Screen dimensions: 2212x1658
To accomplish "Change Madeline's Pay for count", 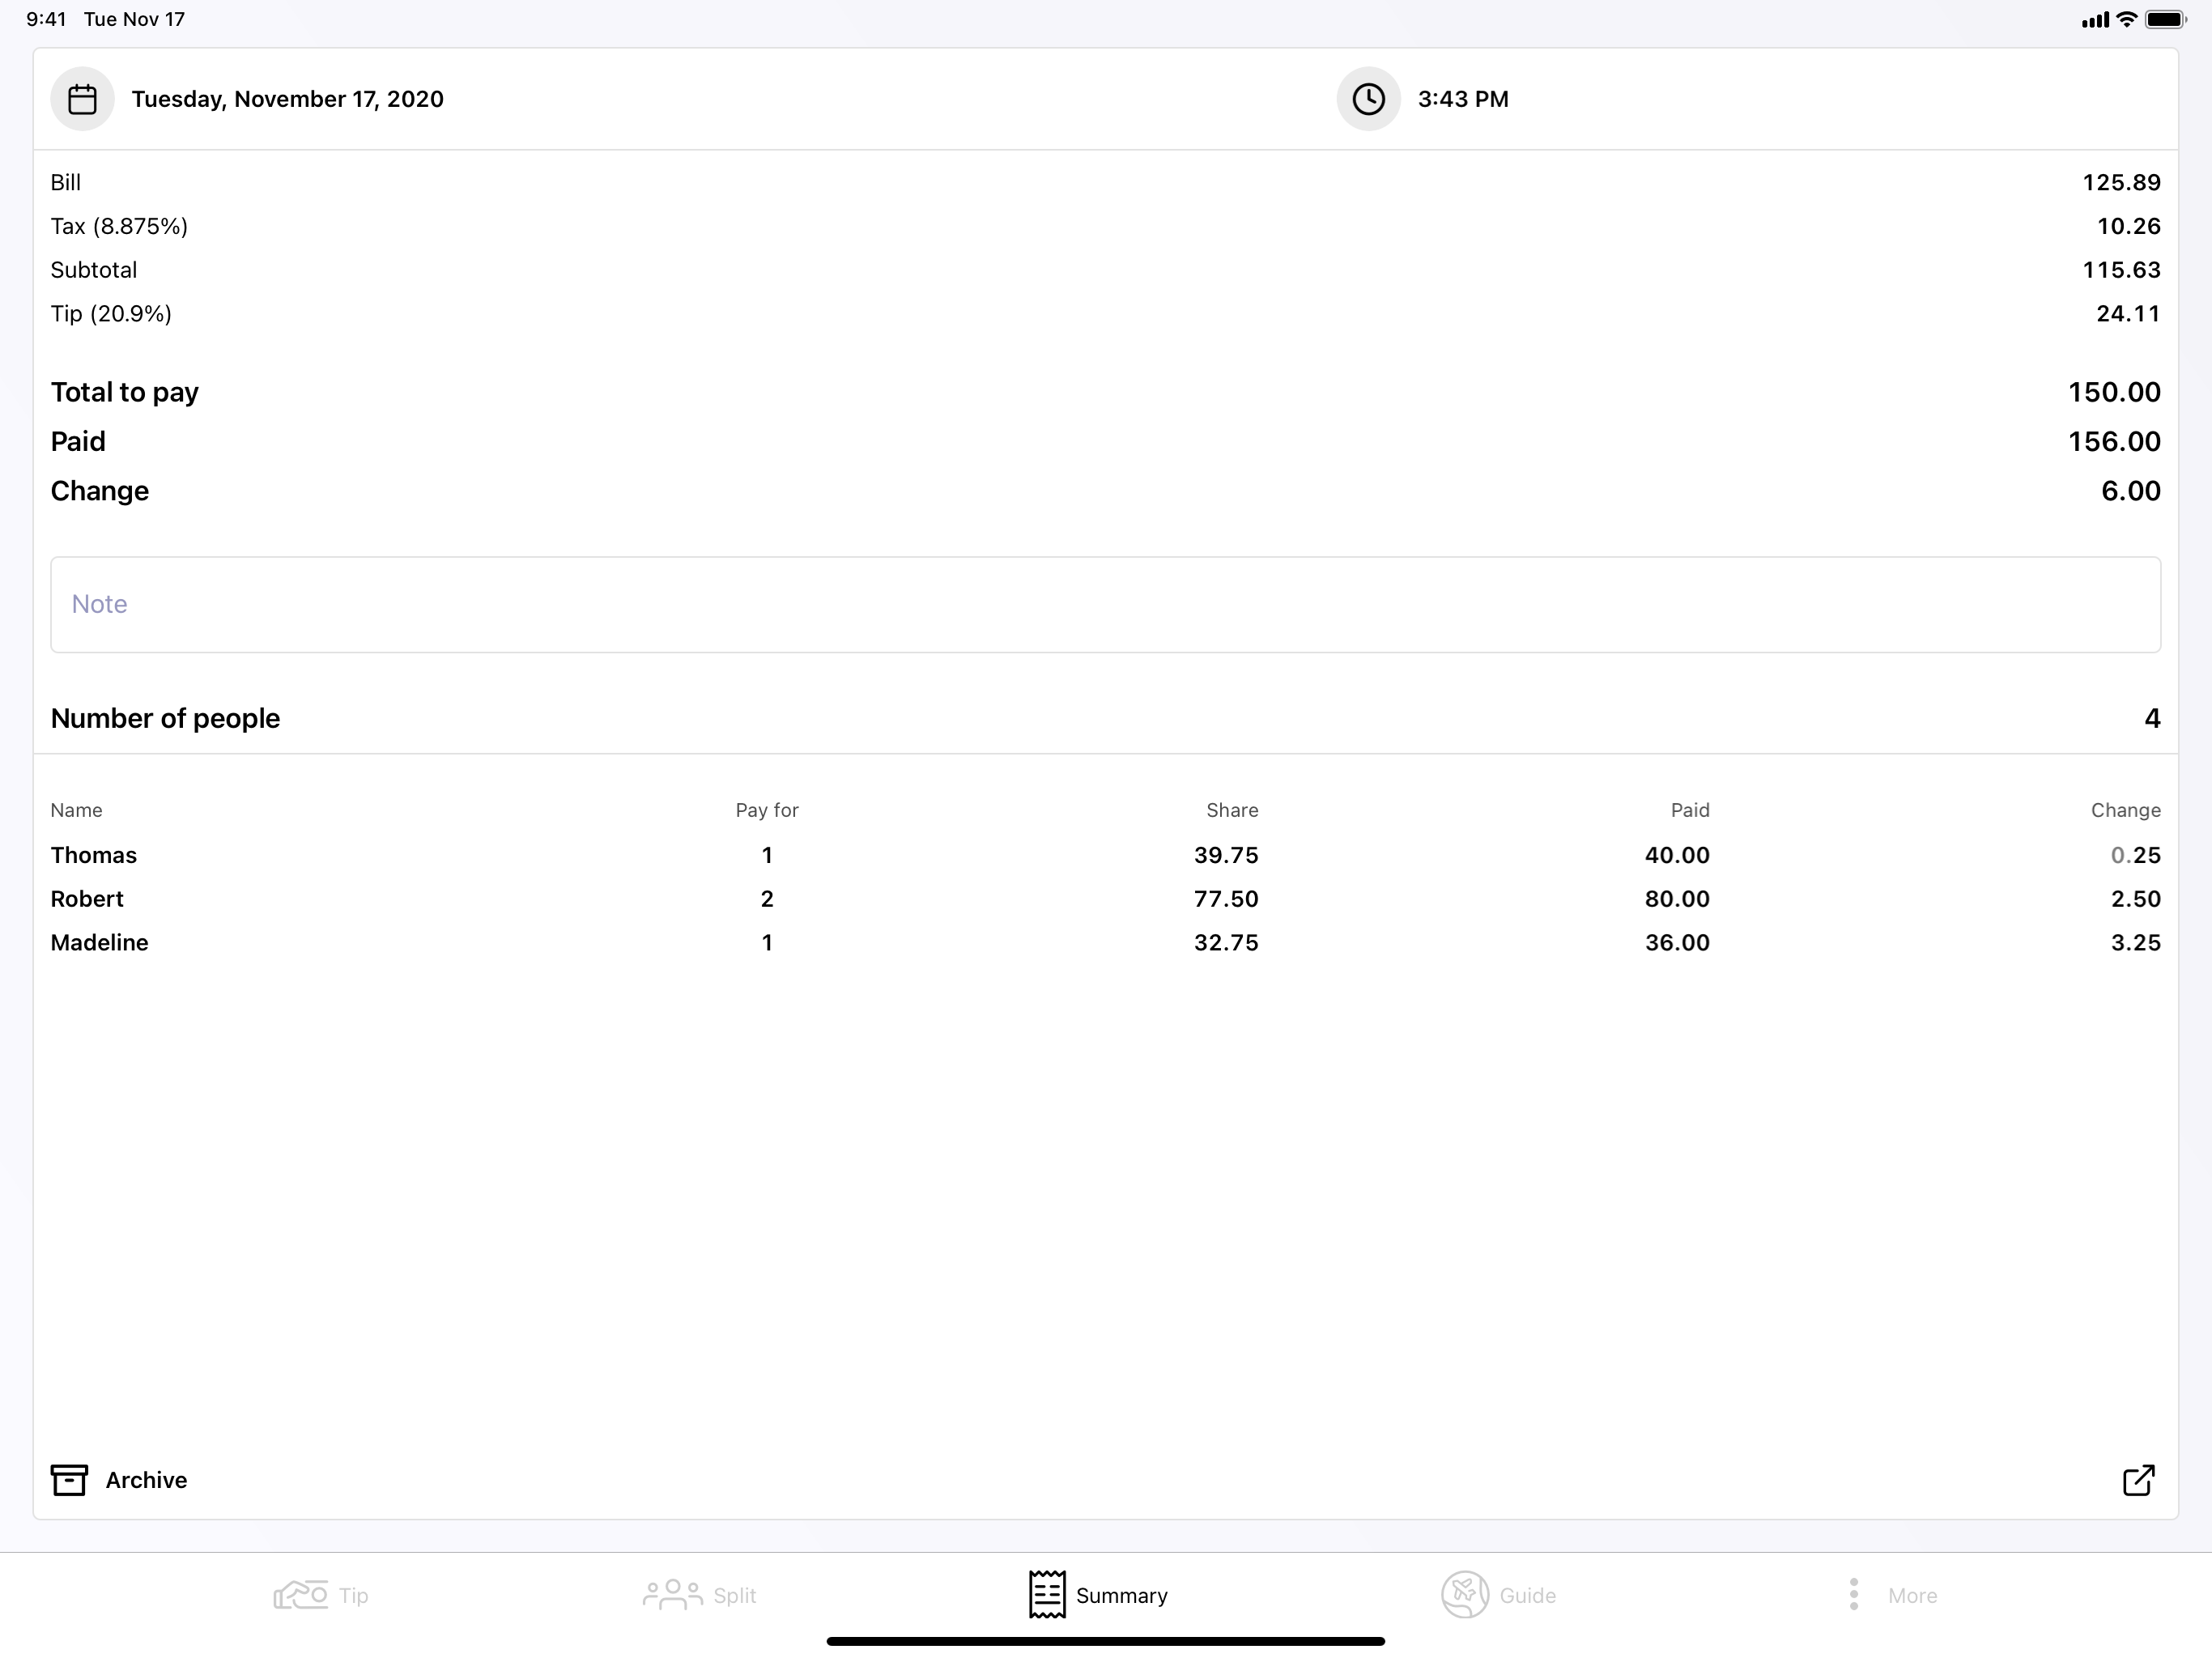I will (767, 942).
